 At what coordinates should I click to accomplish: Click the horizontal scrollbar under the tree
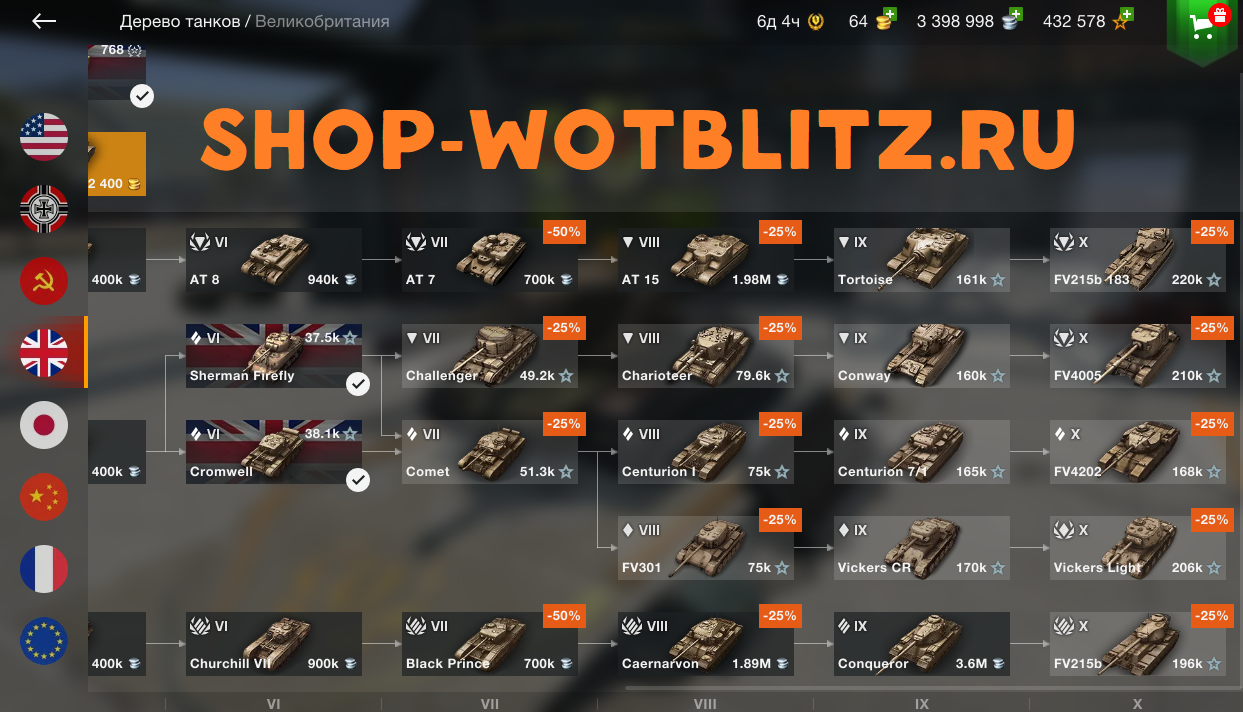pyautogui.click(x=932, y=687)
